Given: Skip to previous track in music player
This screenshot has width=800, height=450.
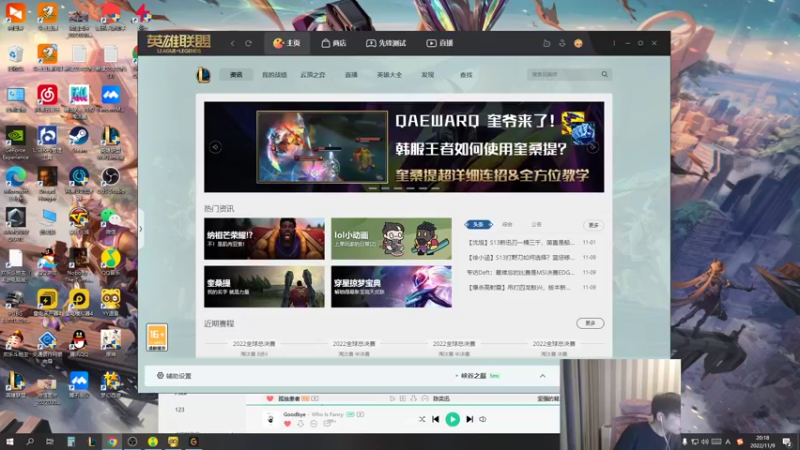Looking at the screenshot, I should coord(436,419).
